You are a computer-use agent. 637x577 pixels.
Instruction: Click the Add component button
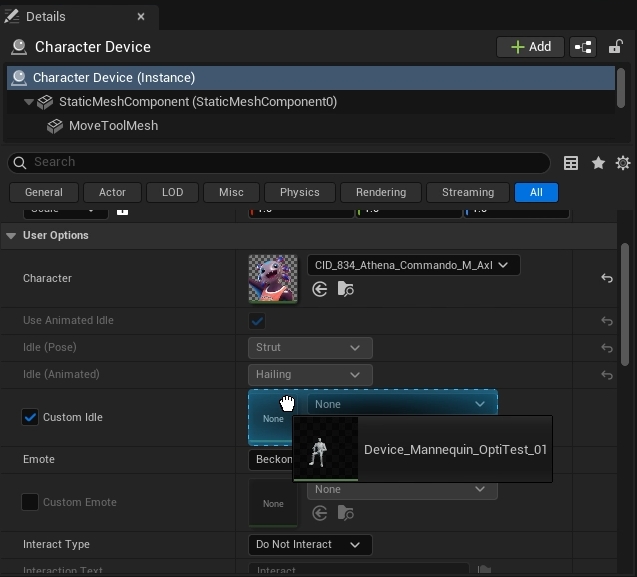pyautogui.click(x=530, y=47)
